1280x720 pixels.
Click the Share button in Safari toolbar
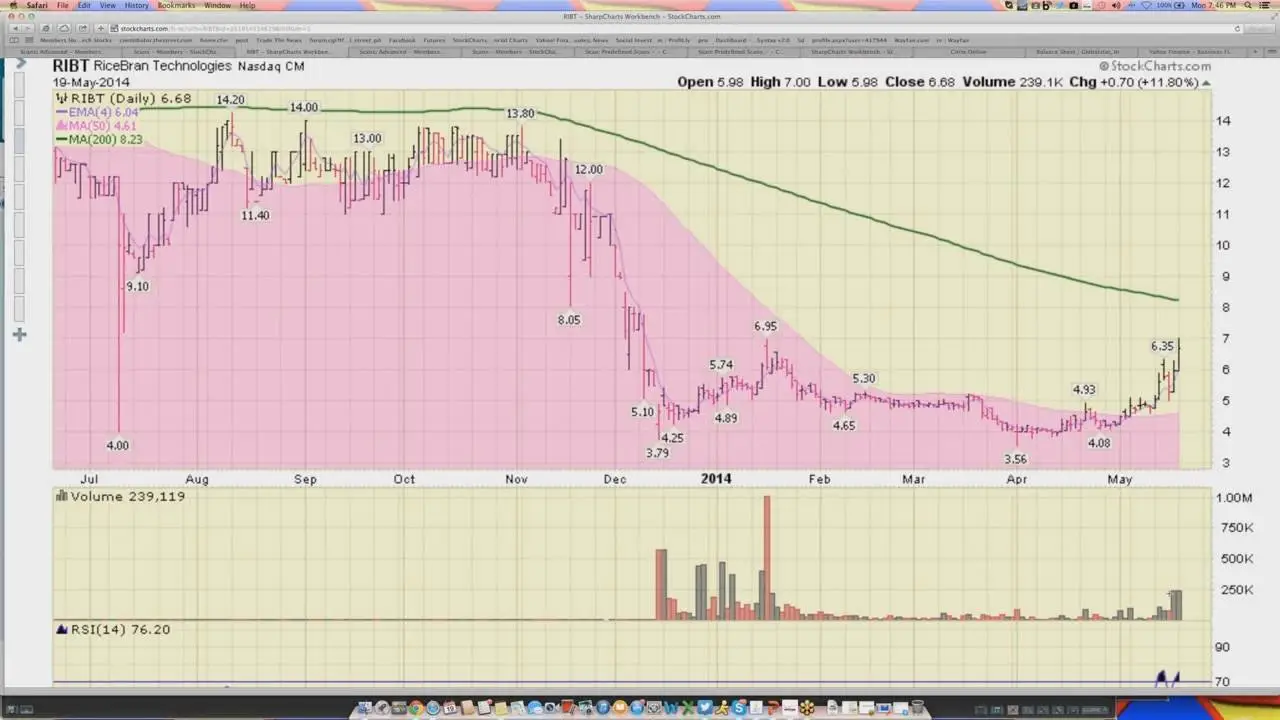point(83,28)
